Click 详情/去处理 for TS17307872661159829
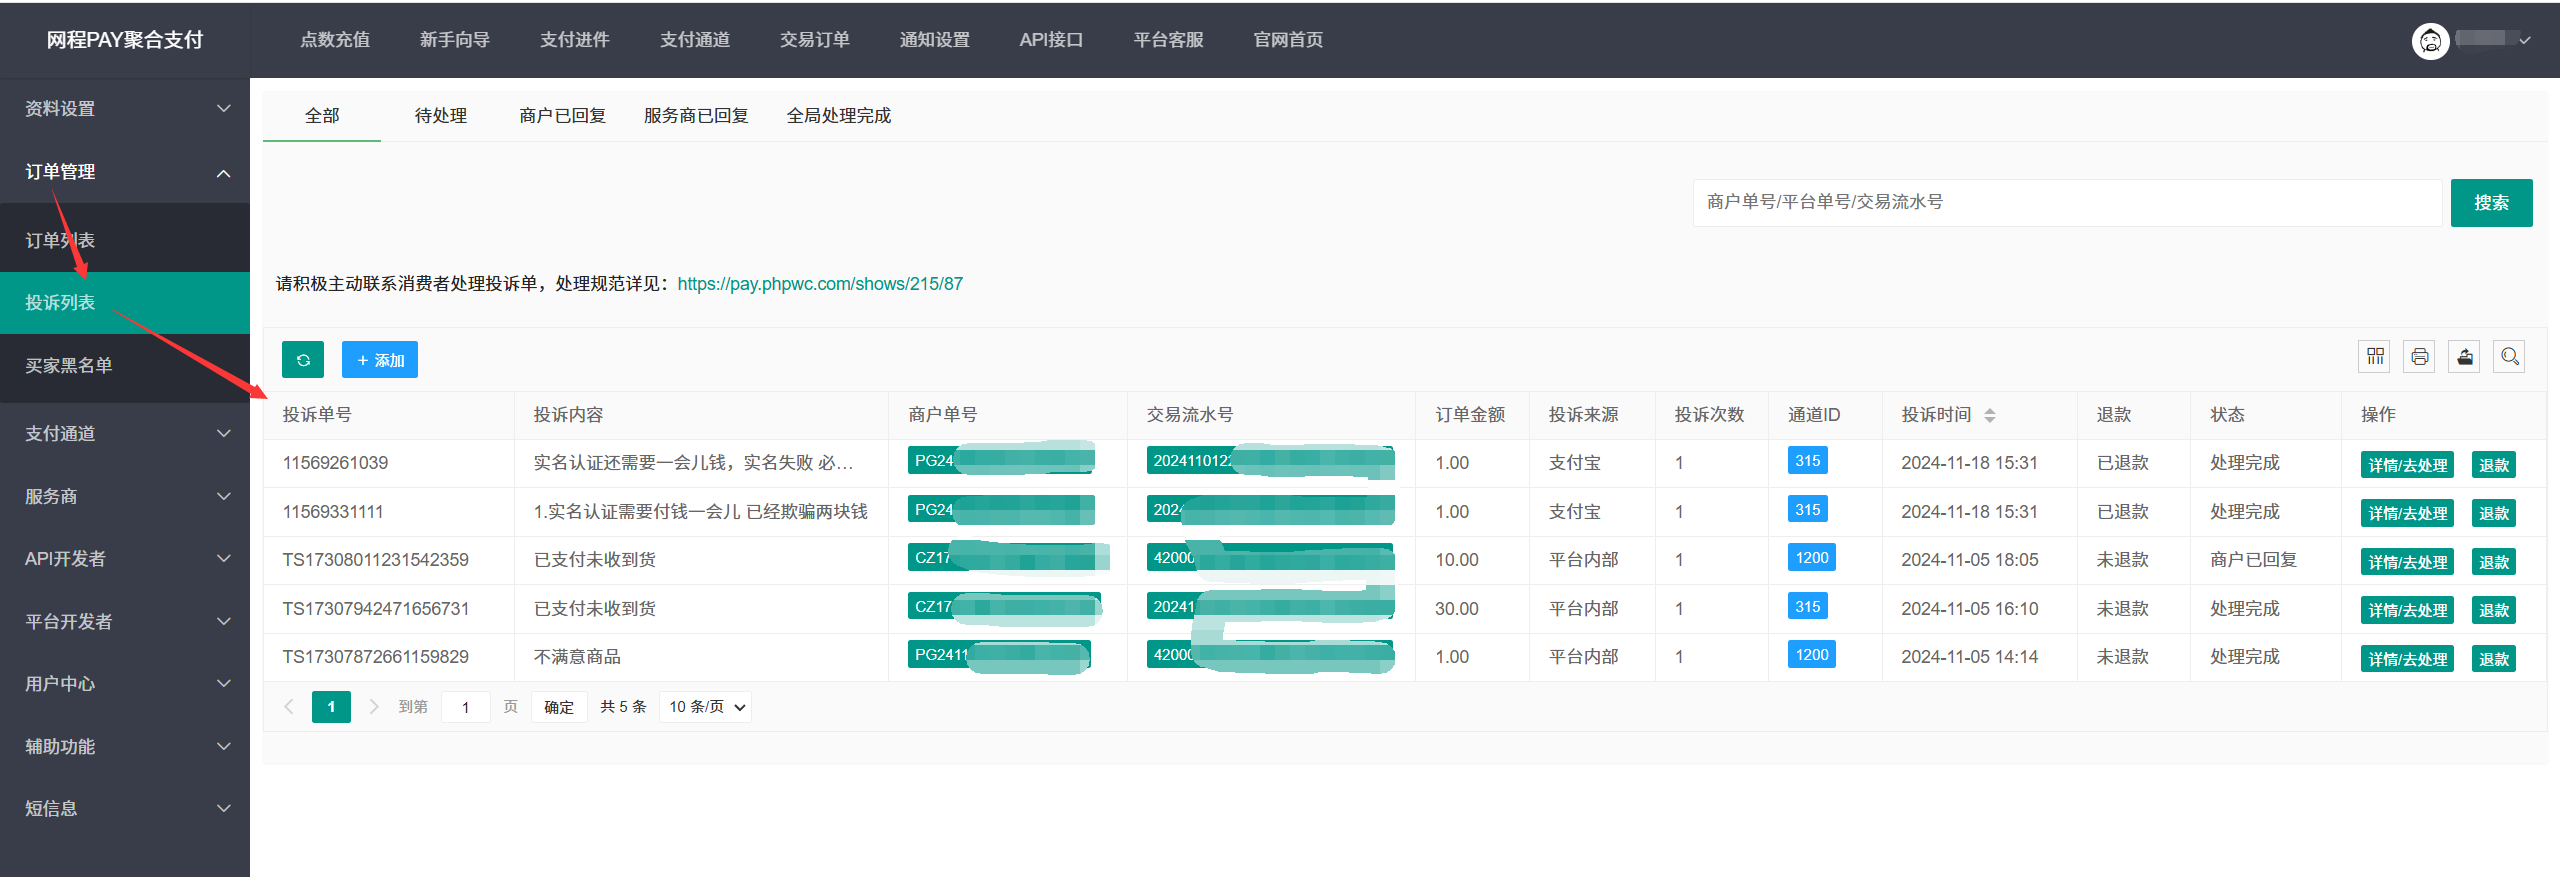This screenshot has height=877, width=2560. click(2407, 659)
